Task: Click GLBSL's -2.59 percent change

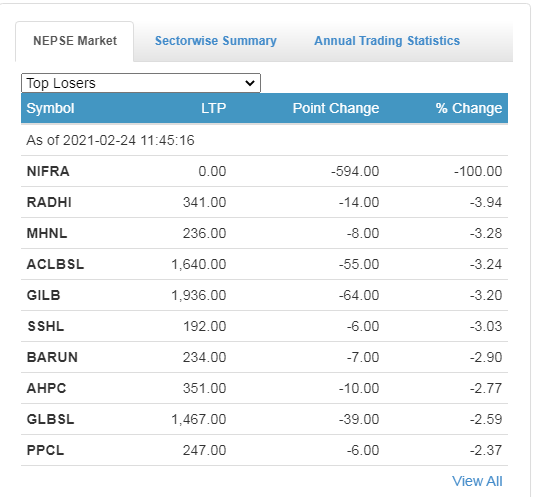Action: pyautogui.click(x=486, y=419)
